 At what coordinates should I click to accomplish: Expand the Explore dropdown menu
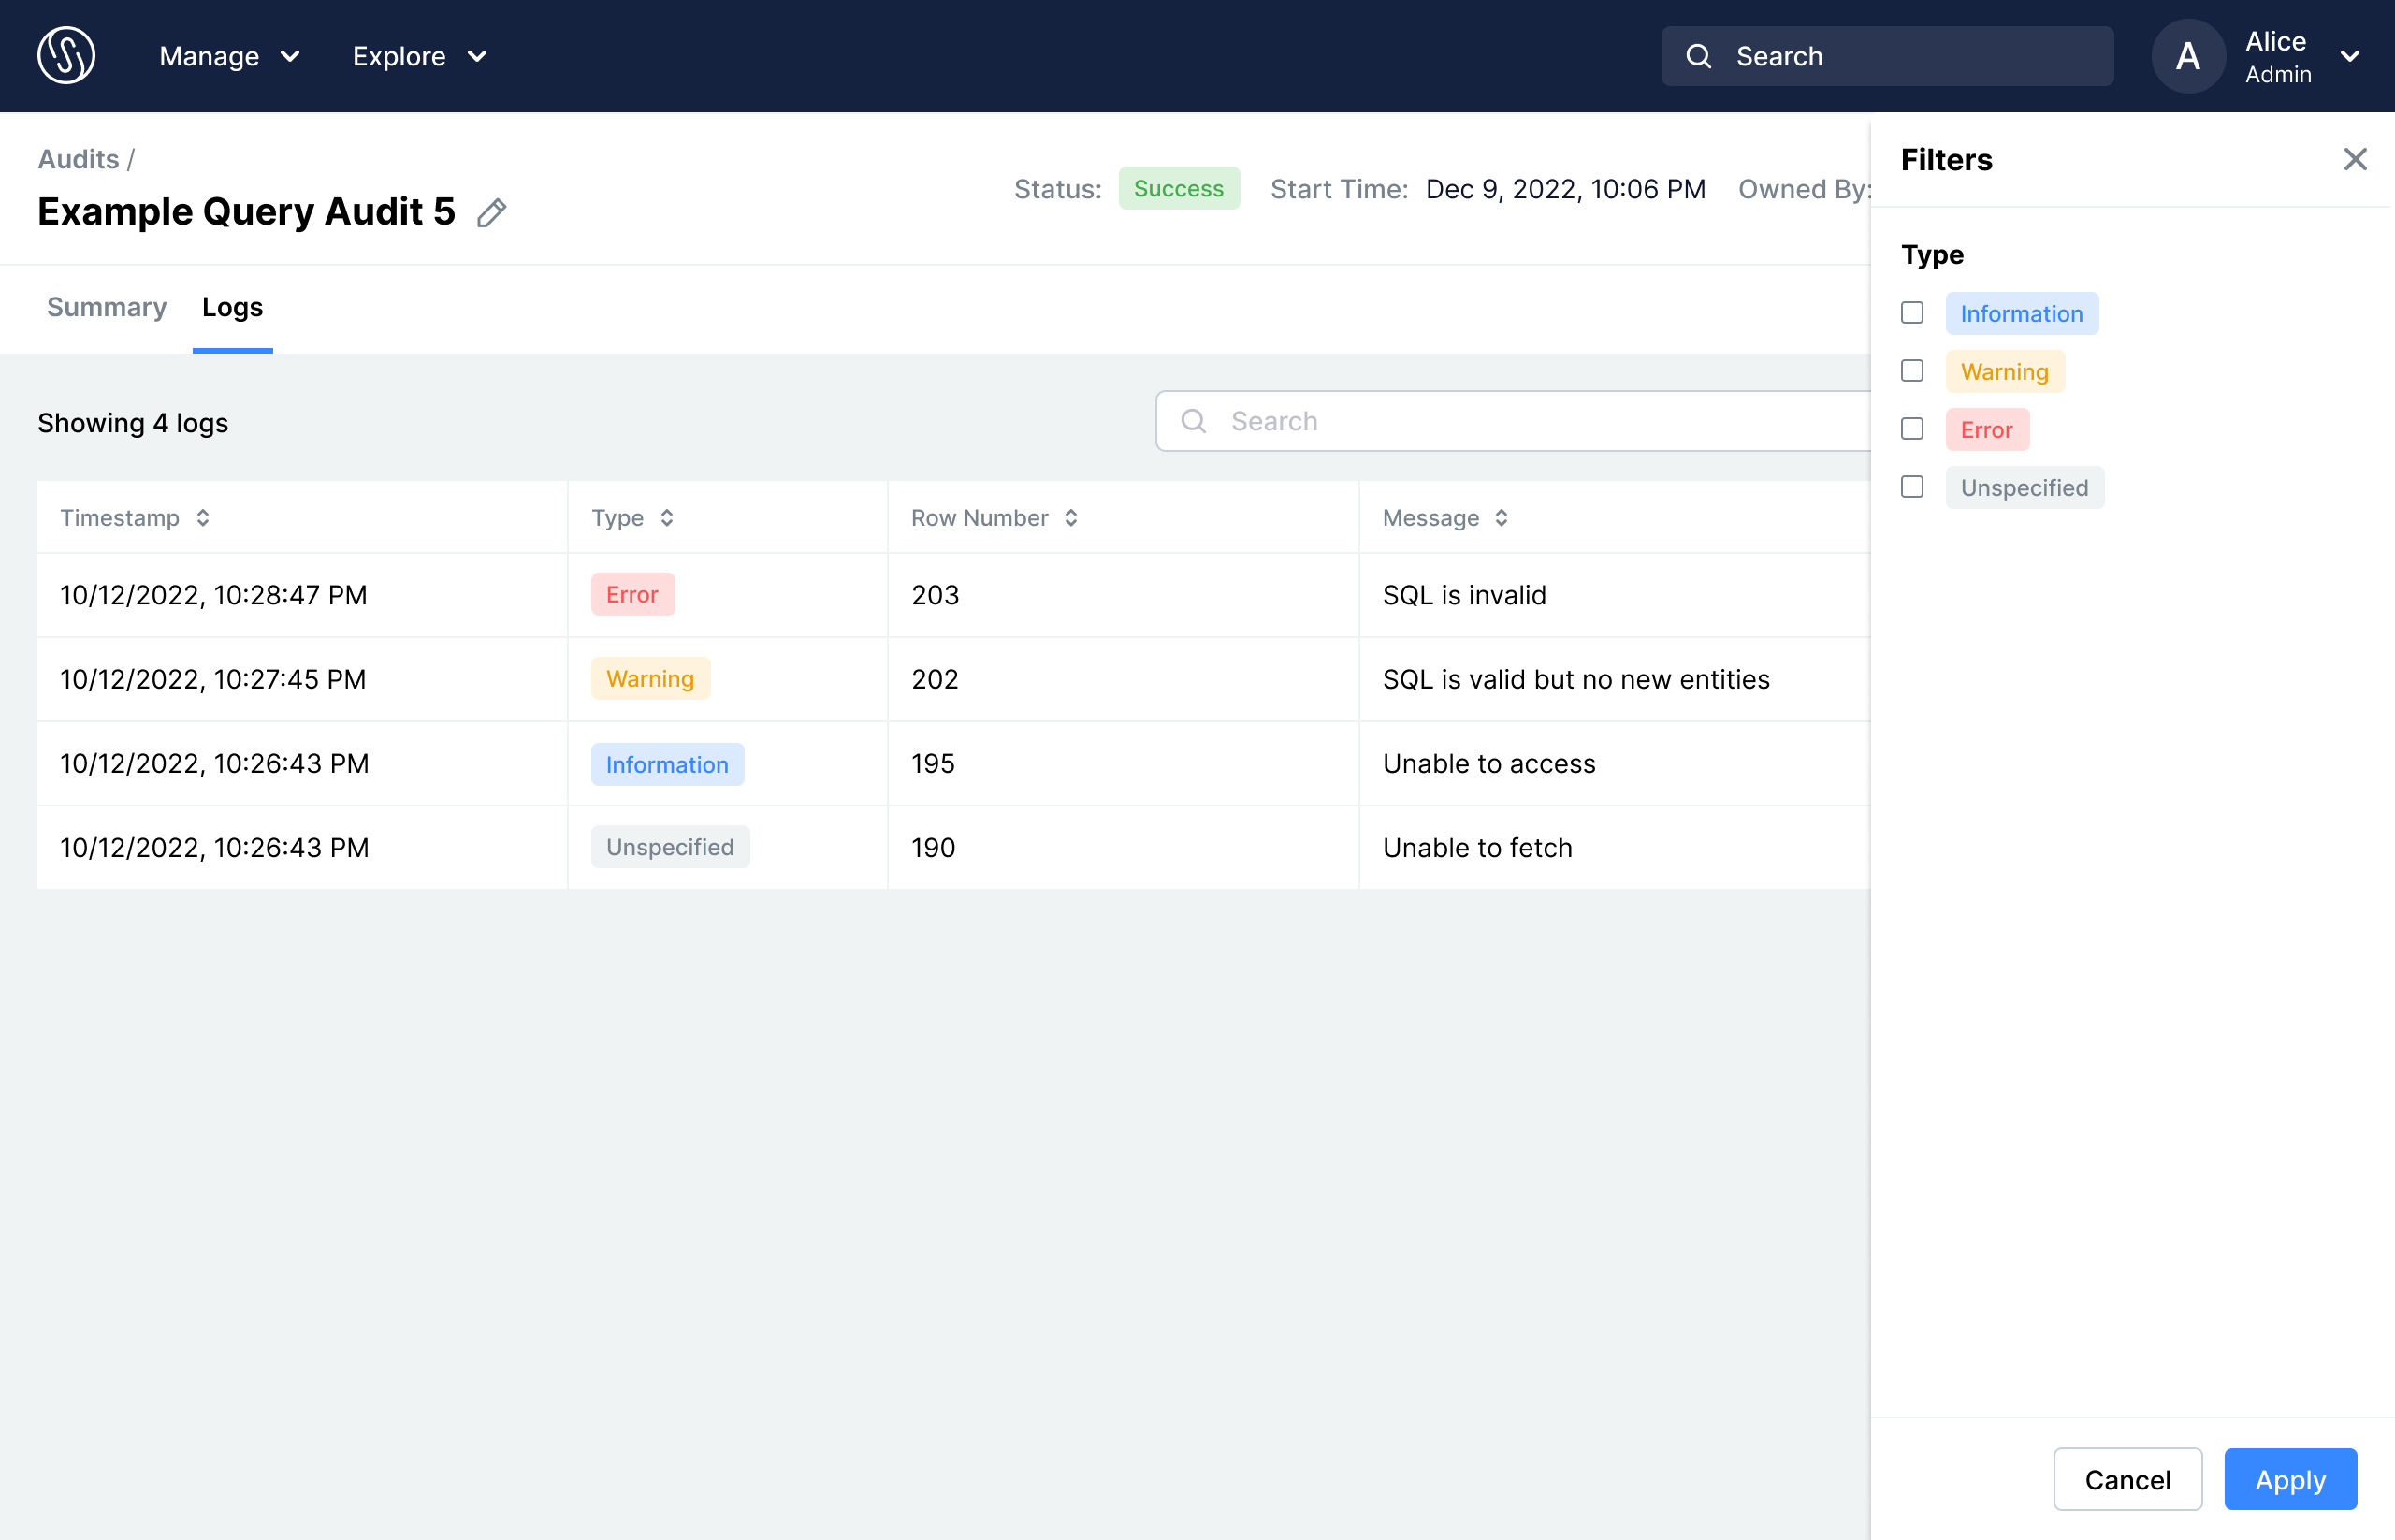point(419,57)
